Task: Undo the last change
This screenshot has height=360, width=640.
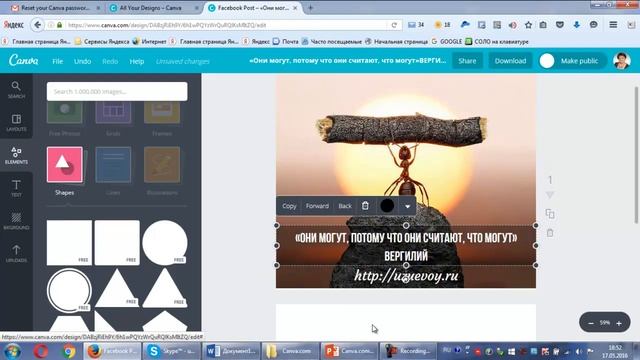Action: click(82, 61)
